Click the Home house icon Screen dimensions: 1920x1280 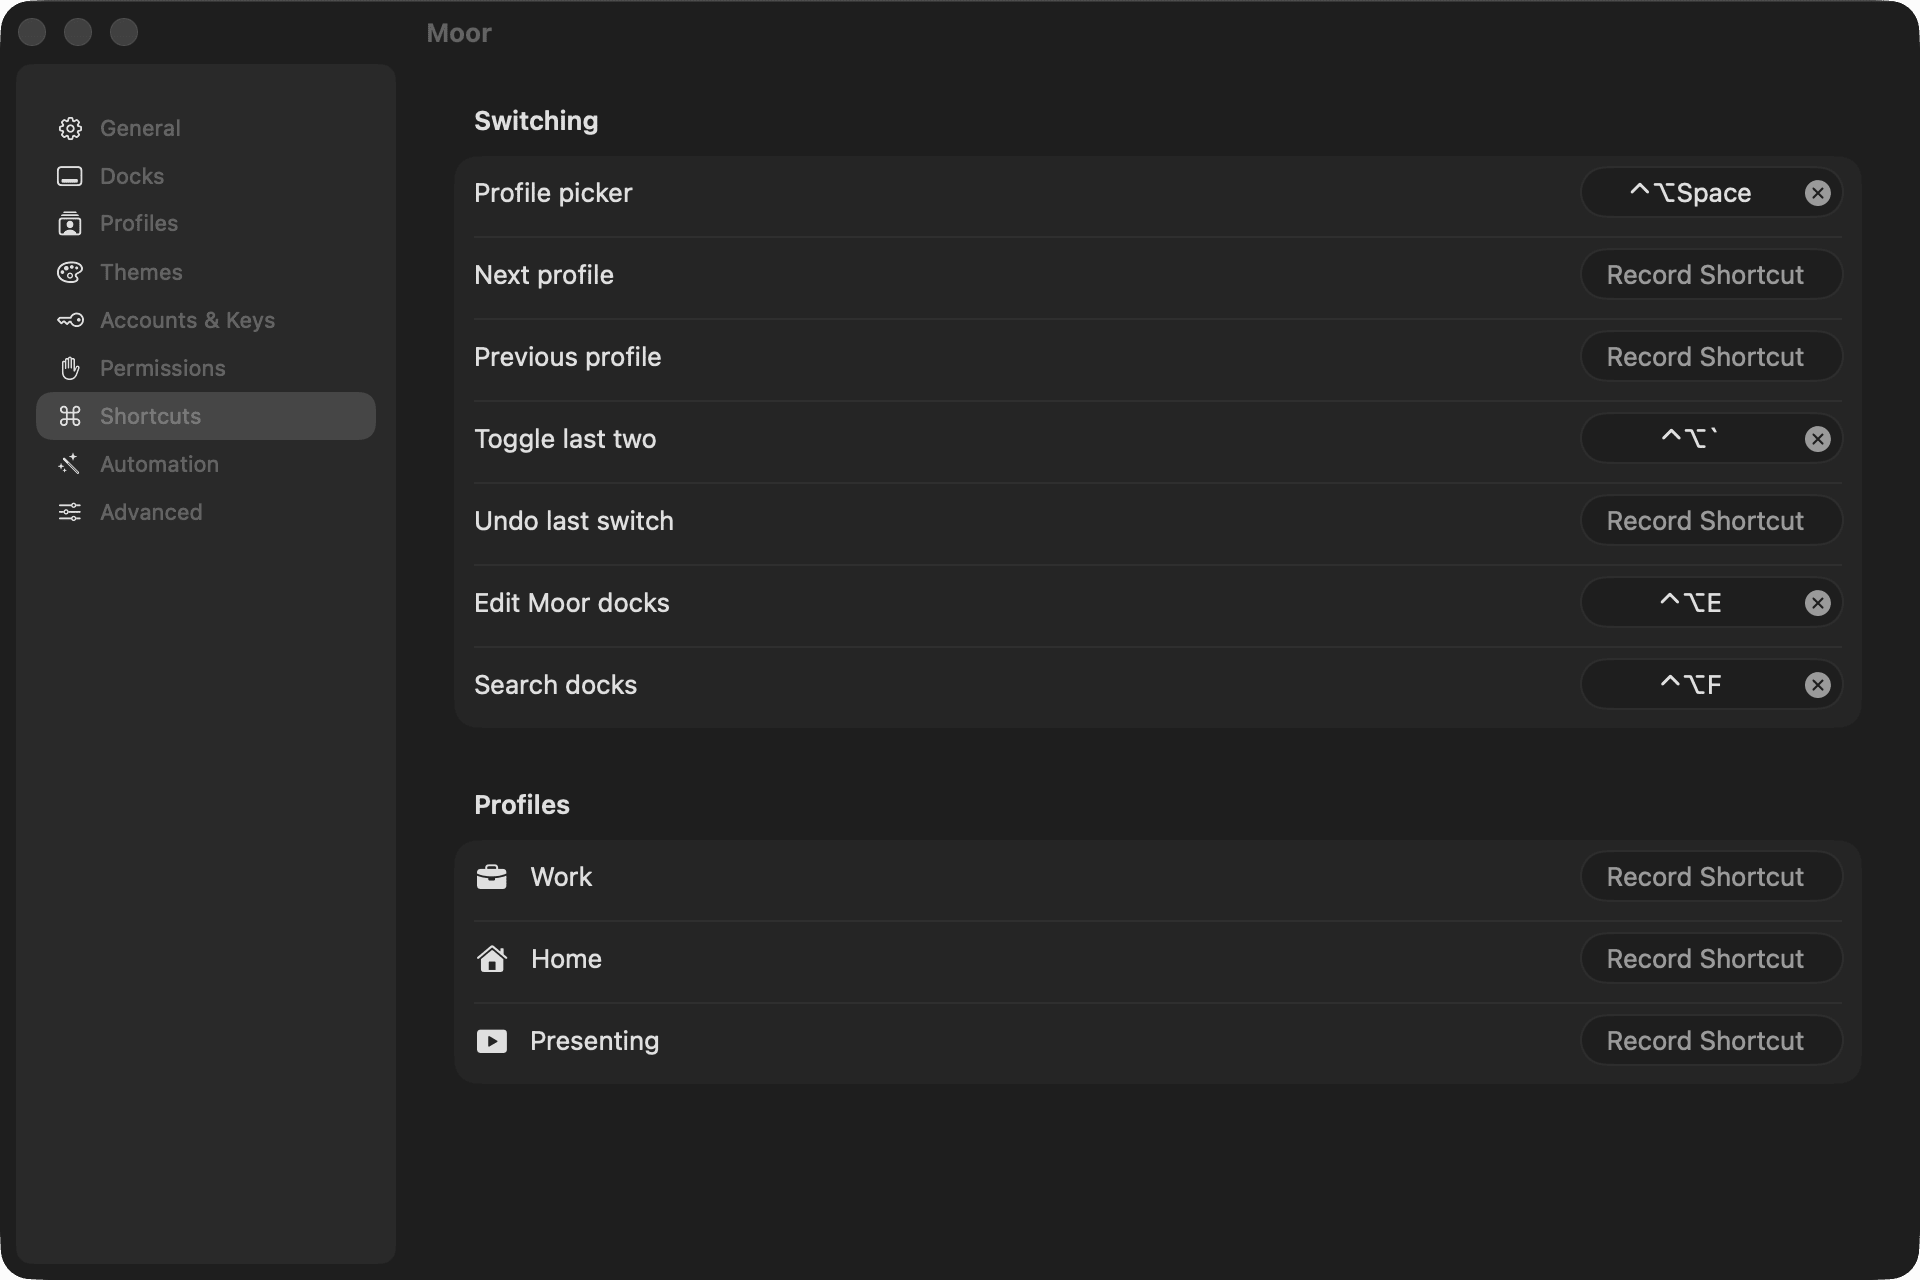[x=491, y=959]
